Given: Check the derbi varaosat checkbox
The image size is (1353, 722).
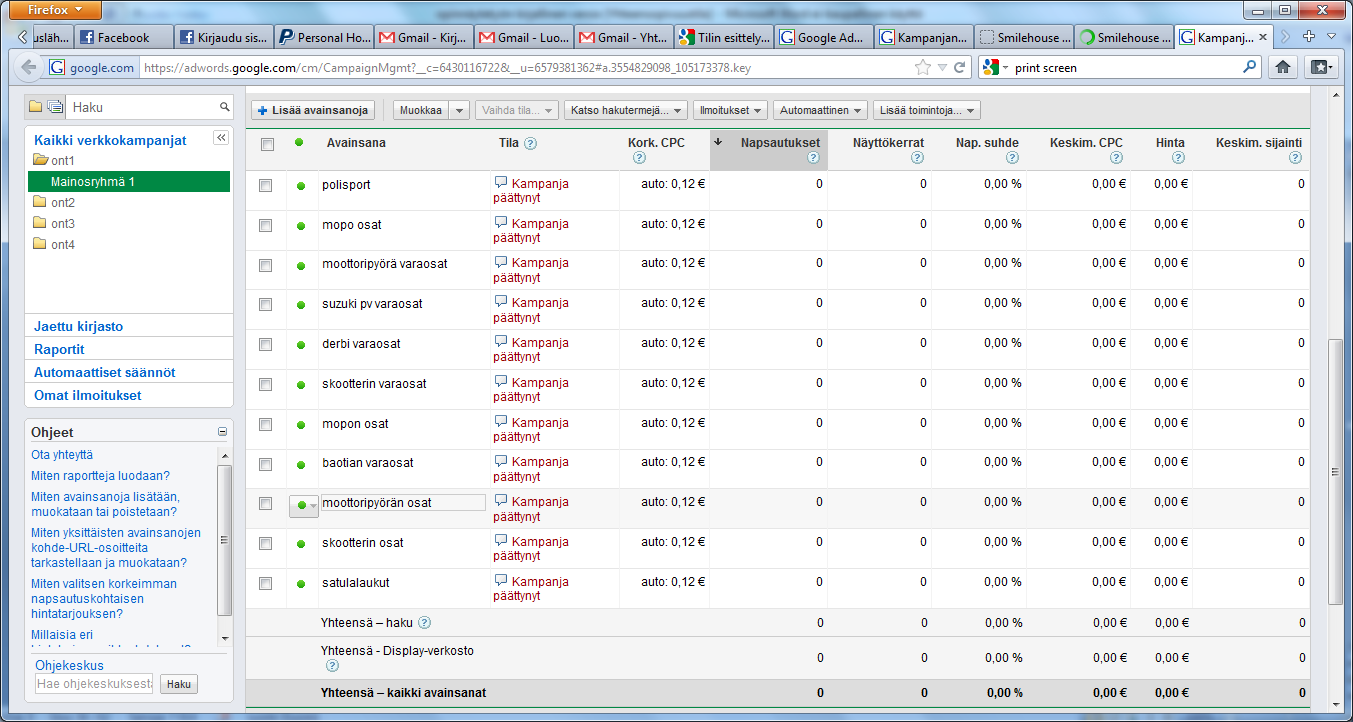Looking at the screenshot, I should (x=265, y=345).
